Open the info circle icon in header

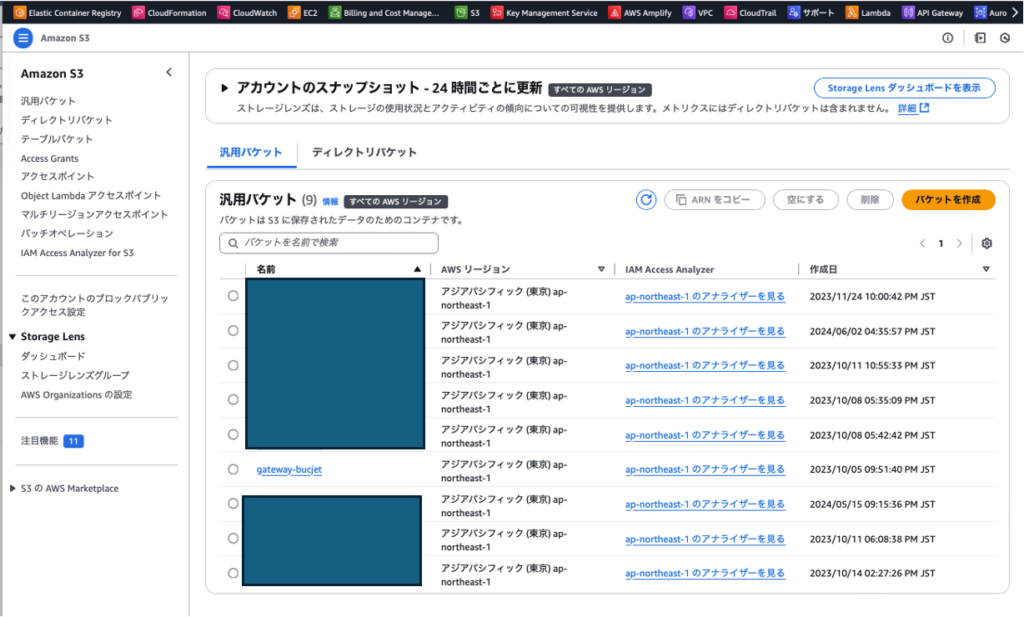pyautogui.click(x=948, y=38)
